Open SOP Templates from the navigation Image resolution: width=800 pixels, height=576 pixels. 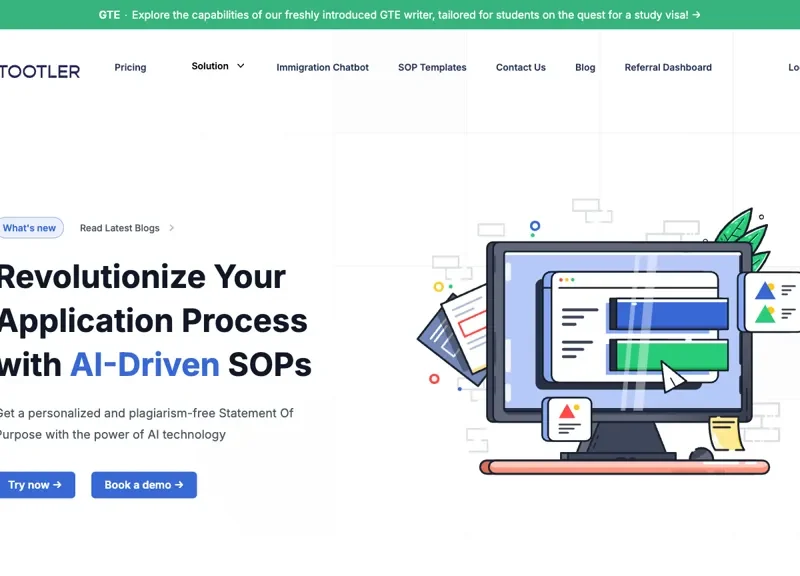pyautogui.click(x=432, y=68)
